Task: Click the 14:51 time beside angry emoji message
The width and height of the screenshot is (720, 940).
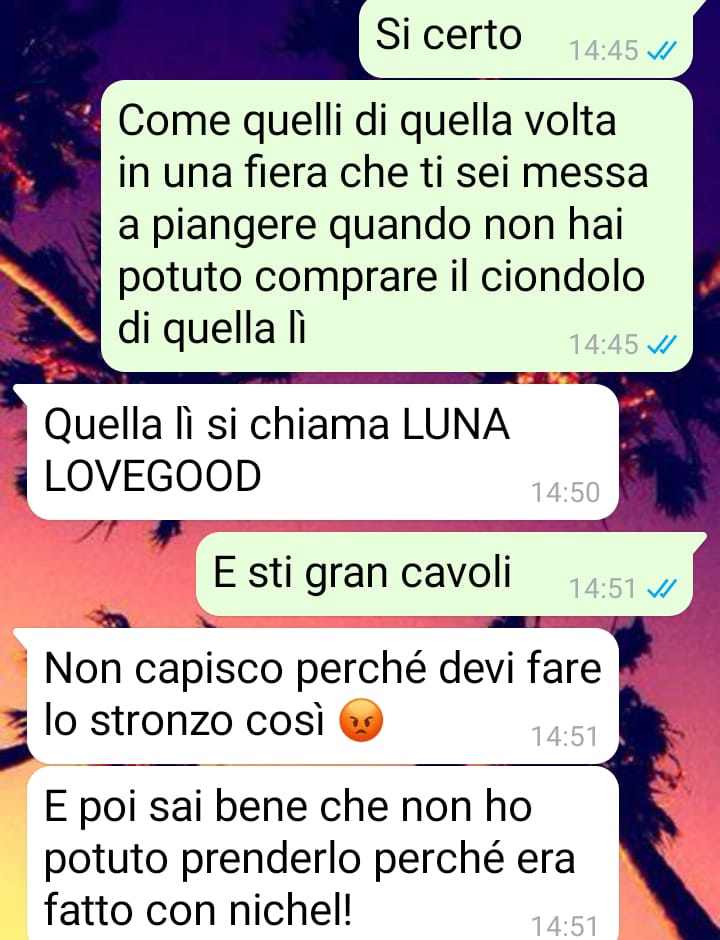Action: (565, 737)
